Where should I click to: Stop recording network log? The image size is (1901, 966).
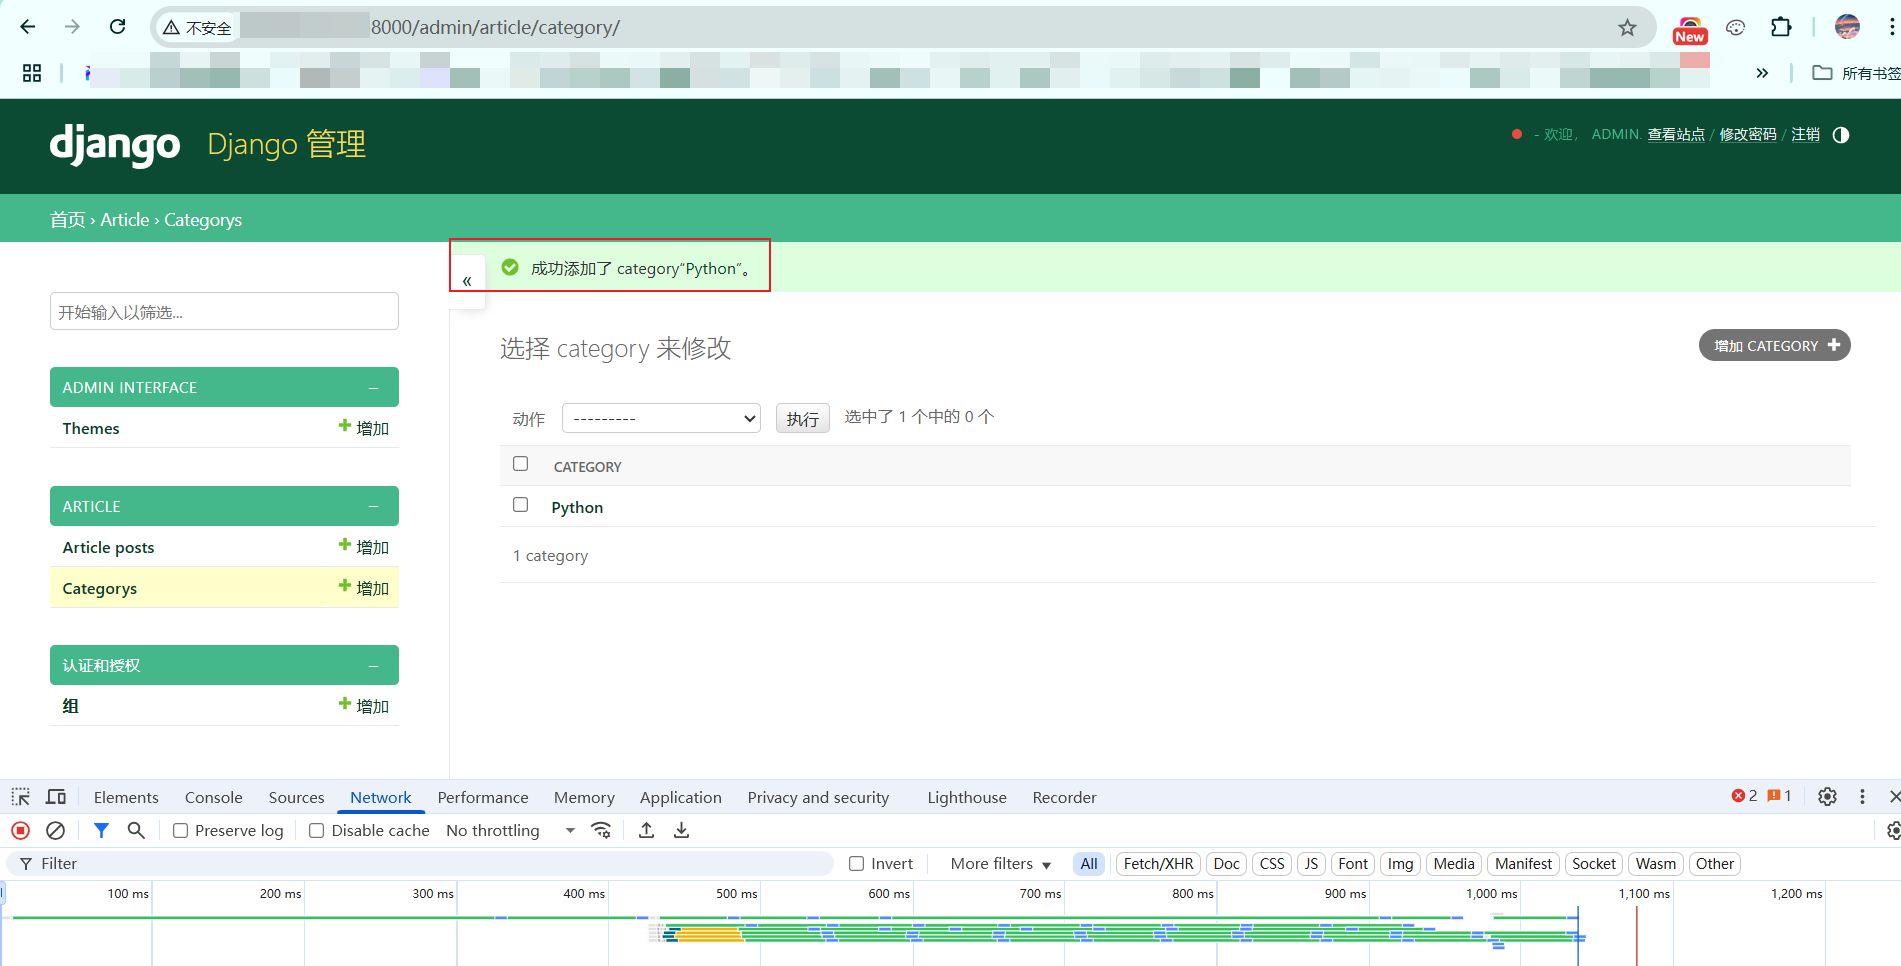coord(20,830)
